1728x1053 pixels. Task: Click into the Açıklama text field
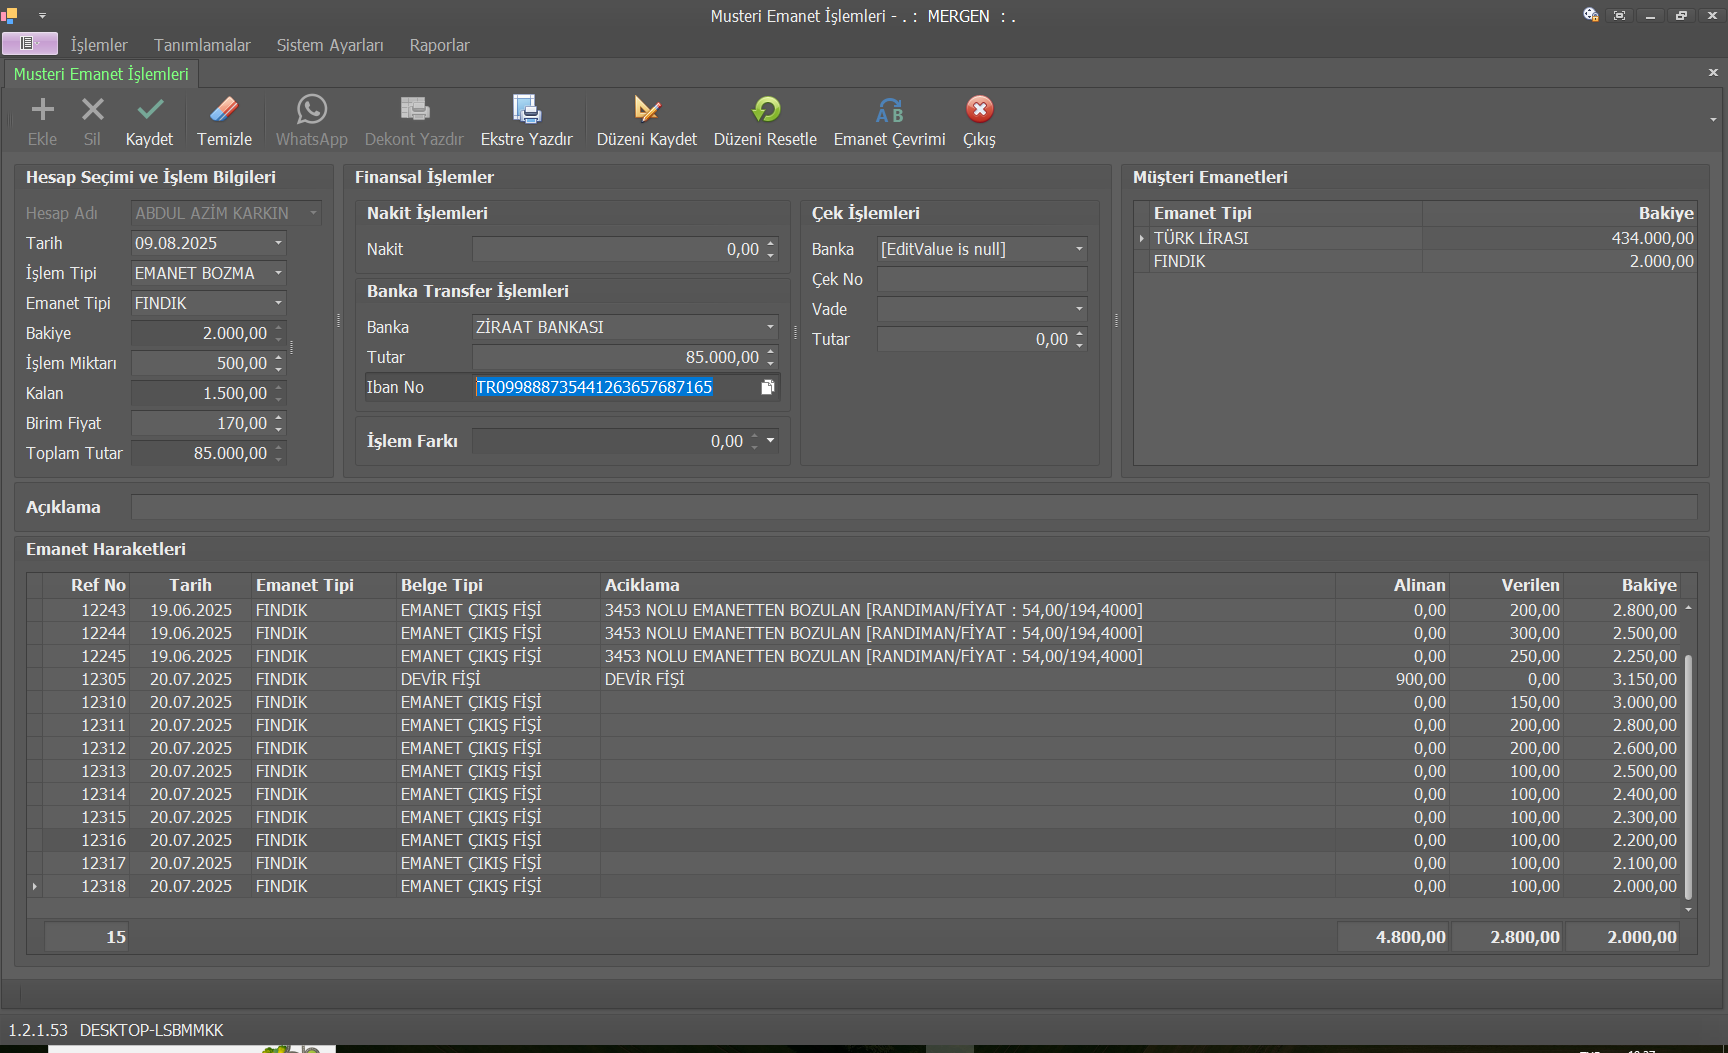(x=913, y=507)
